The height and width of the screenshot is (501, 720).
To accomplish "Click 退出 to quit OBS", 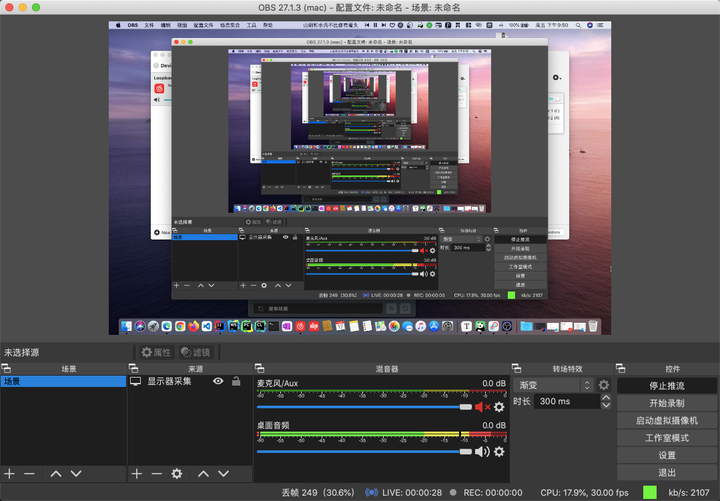I will (x=667, y=473).
